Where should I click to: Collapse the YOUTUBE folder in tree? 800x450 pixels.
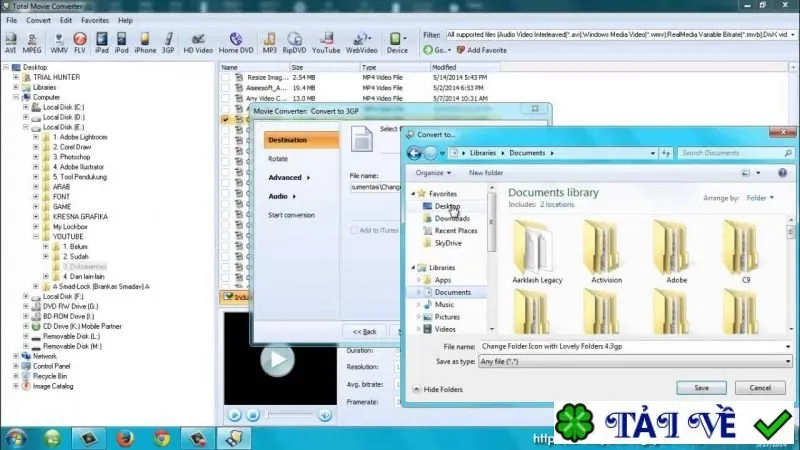click(36, 237)
